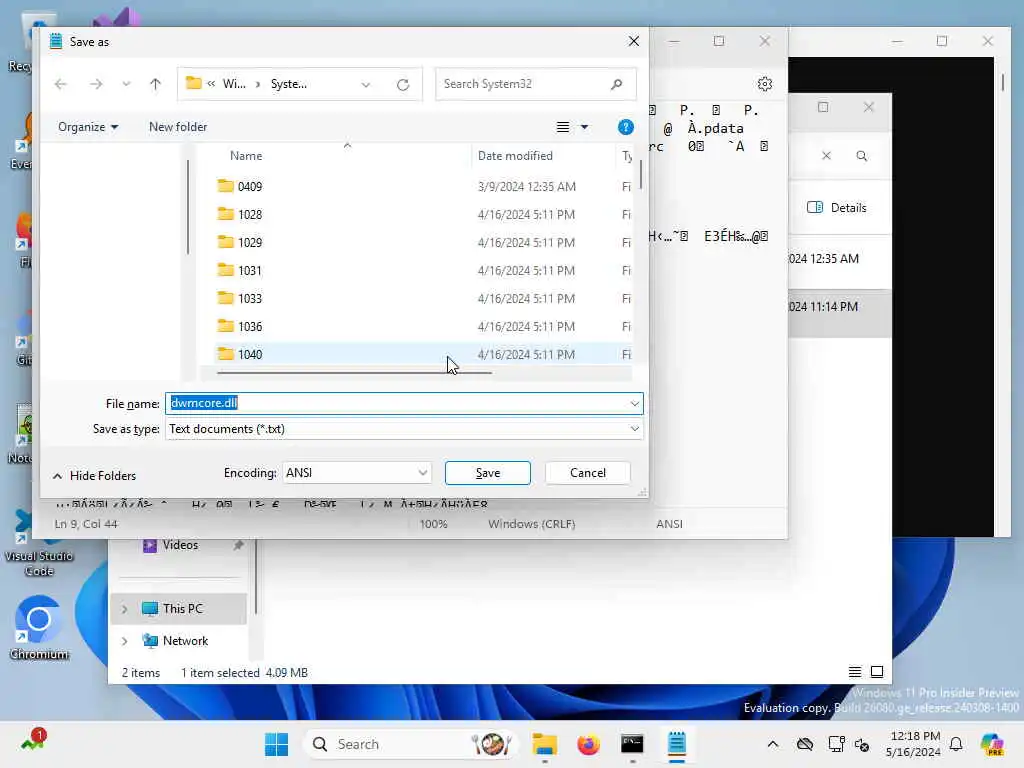Change view layout icon in Save as
Screen dimensions: 1024x768
point(563,127)
